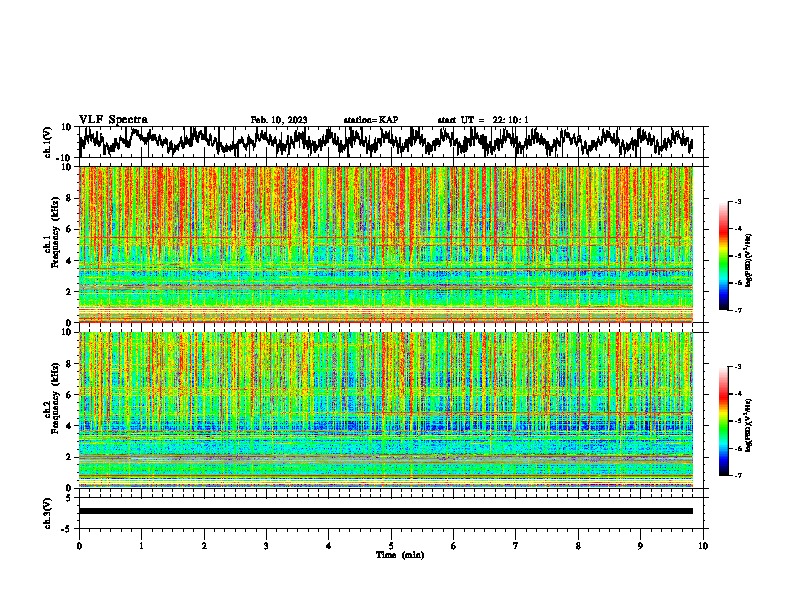
Task: Click the "ch.3(V)" axis label
Action: click(48, 513)
